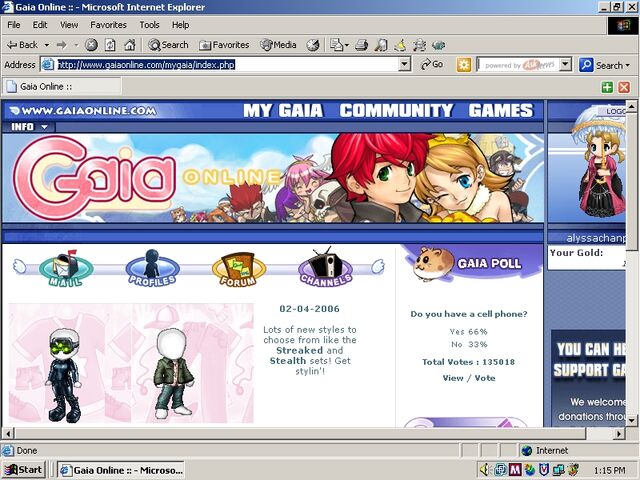Click the horizontal scrollbar left arrow
Viewport: 640px width, 480px height.
(x=8, y=433)
